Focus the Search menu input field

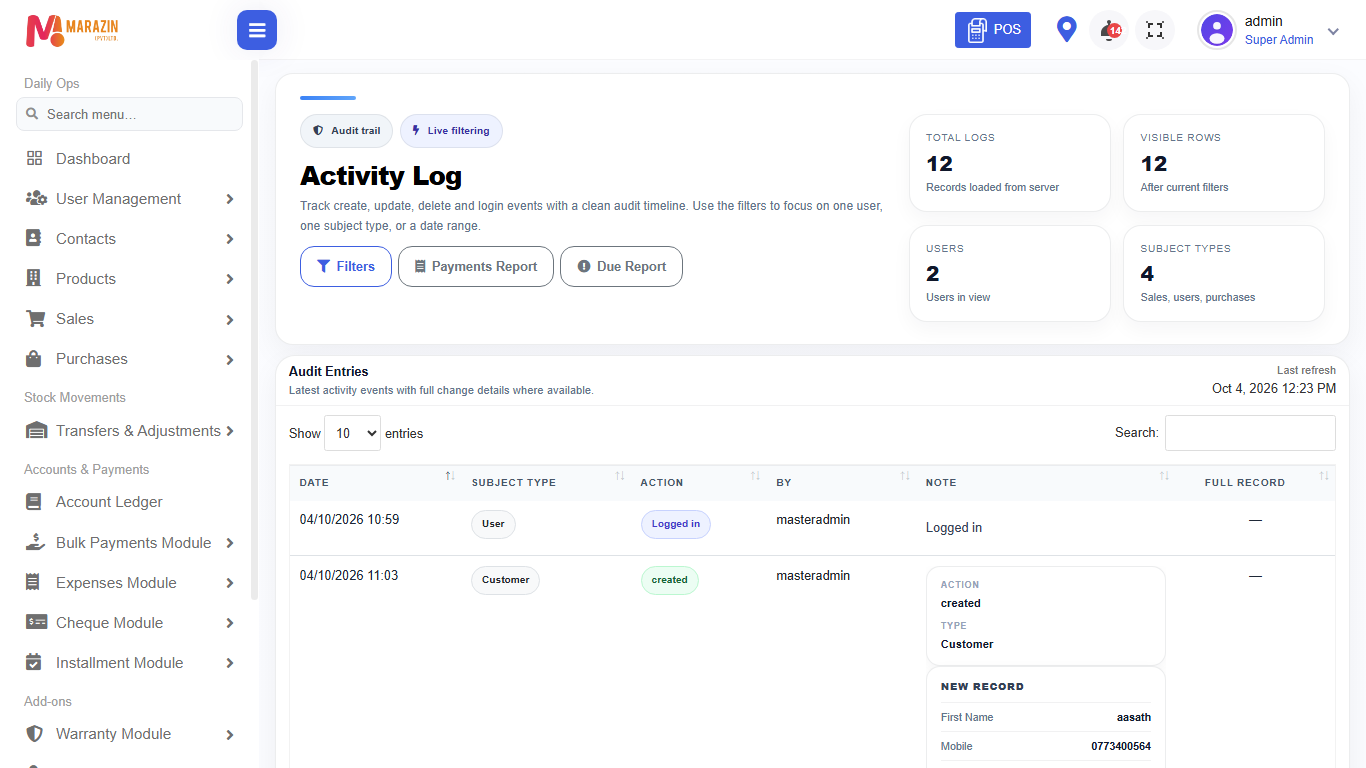point(130,114)
